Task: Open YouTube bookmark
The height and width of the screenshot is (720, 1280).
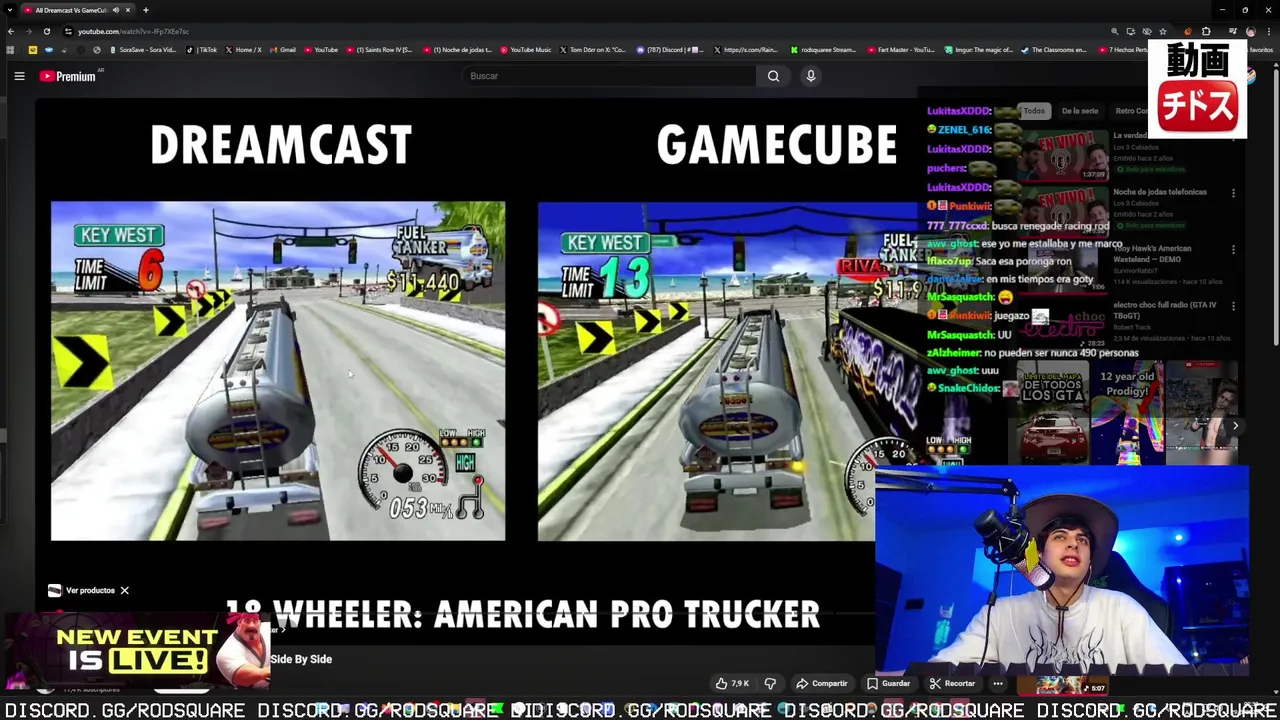Action: click(x=321, y=49)
